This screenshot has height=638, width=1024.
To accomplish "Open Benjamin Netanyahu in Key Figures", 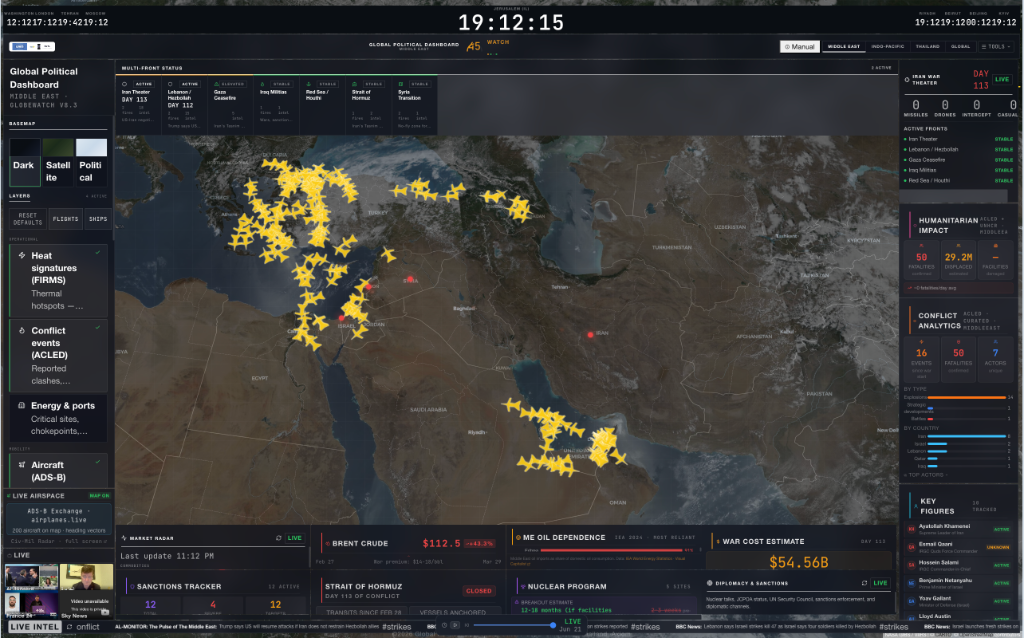I will click(959, 582).
